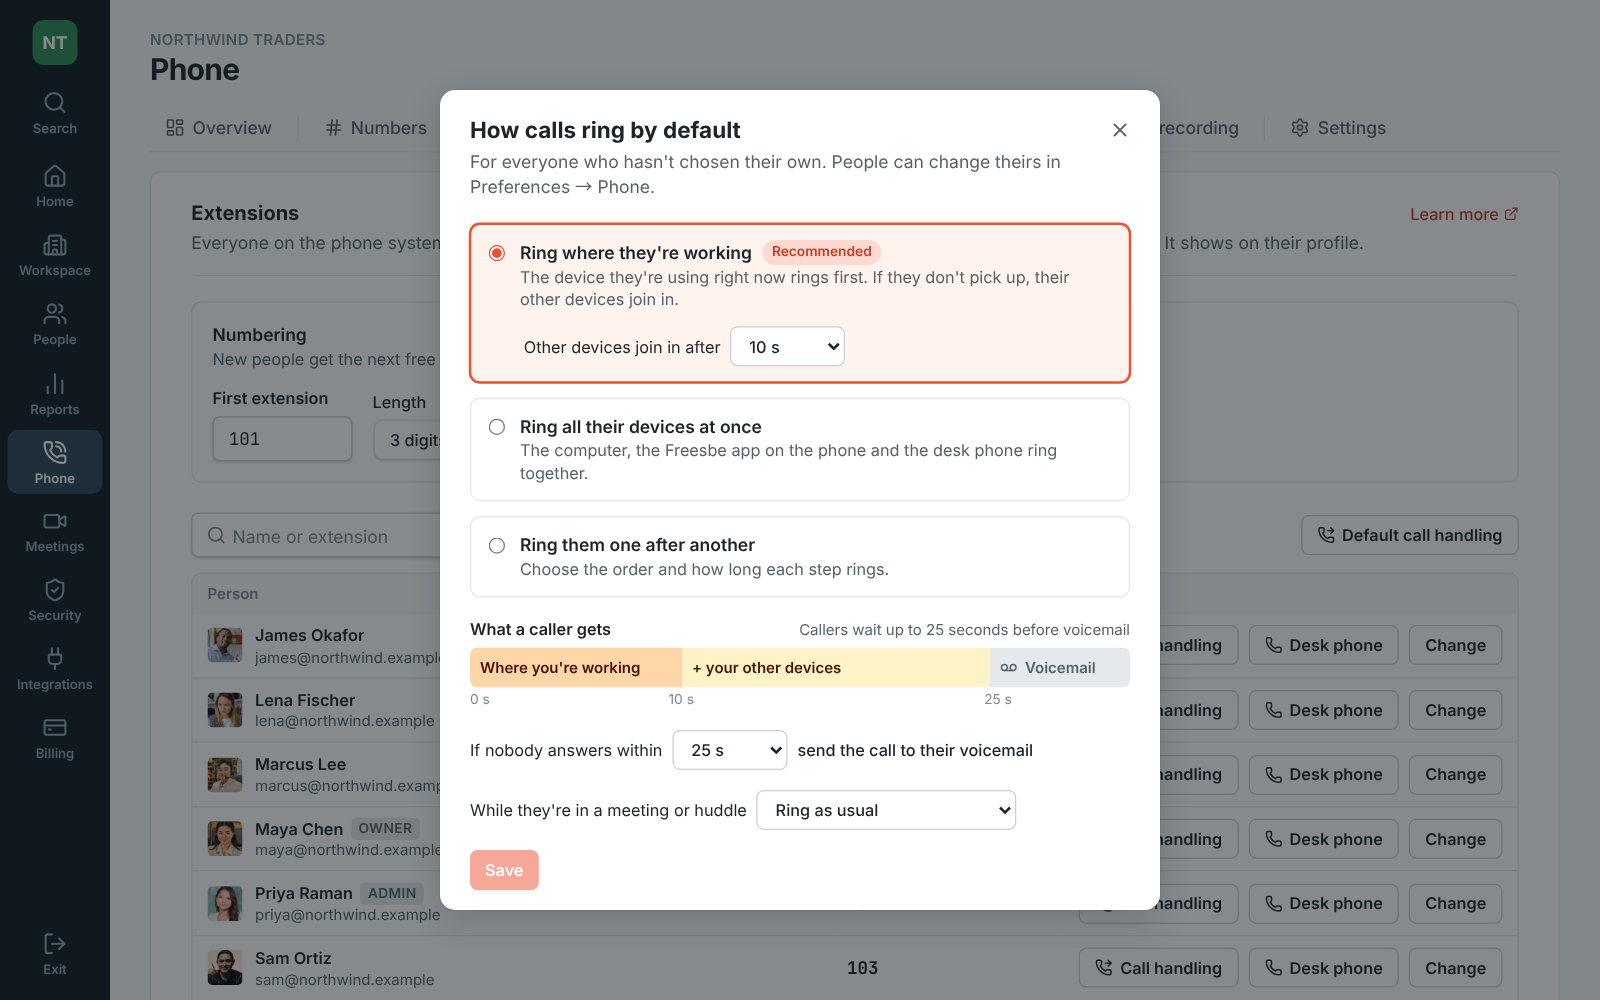Open Integrations in the sidebar
1600x1000 pixels.
[55, 669]
